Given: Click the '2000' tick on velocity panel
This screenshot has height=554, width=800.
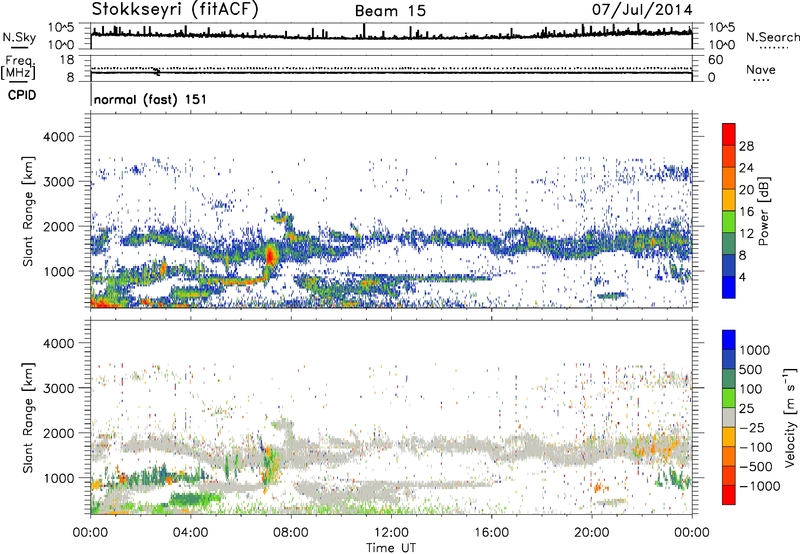Looking at the screenshot, I should 58,433.
